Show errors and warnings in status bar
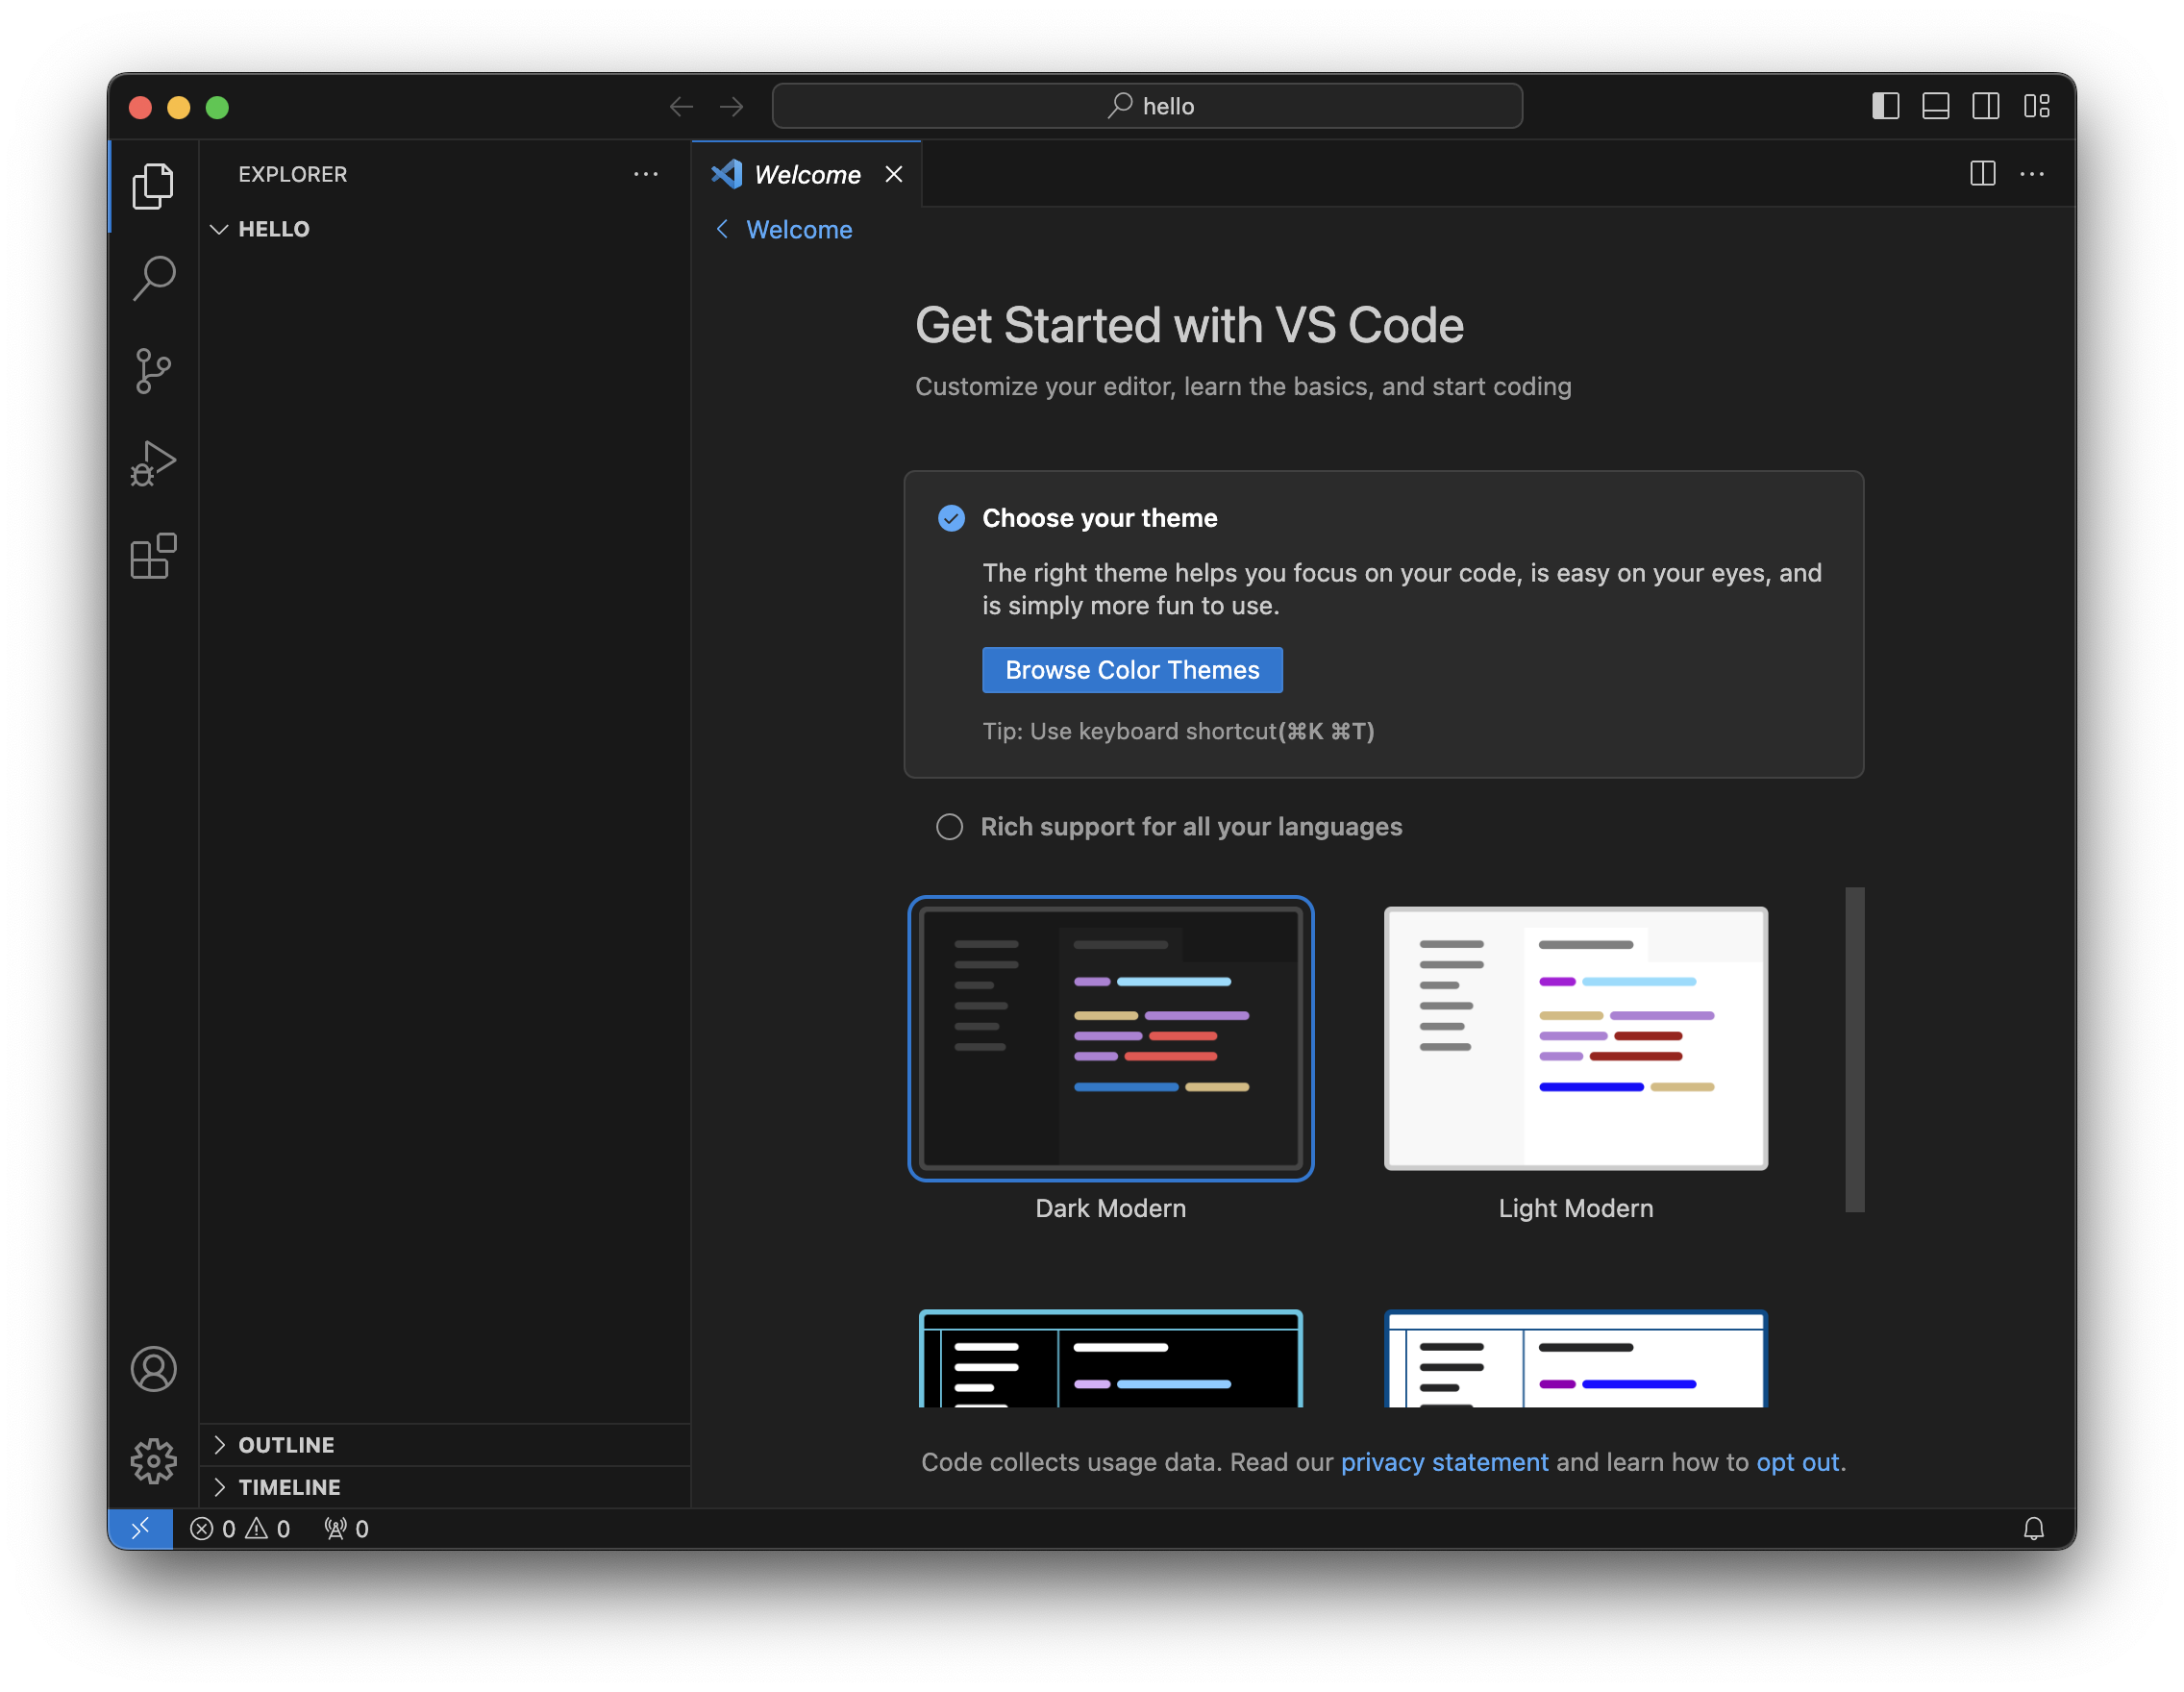The height and width of the screenshot is (1692, 2184). (240, 1528)
